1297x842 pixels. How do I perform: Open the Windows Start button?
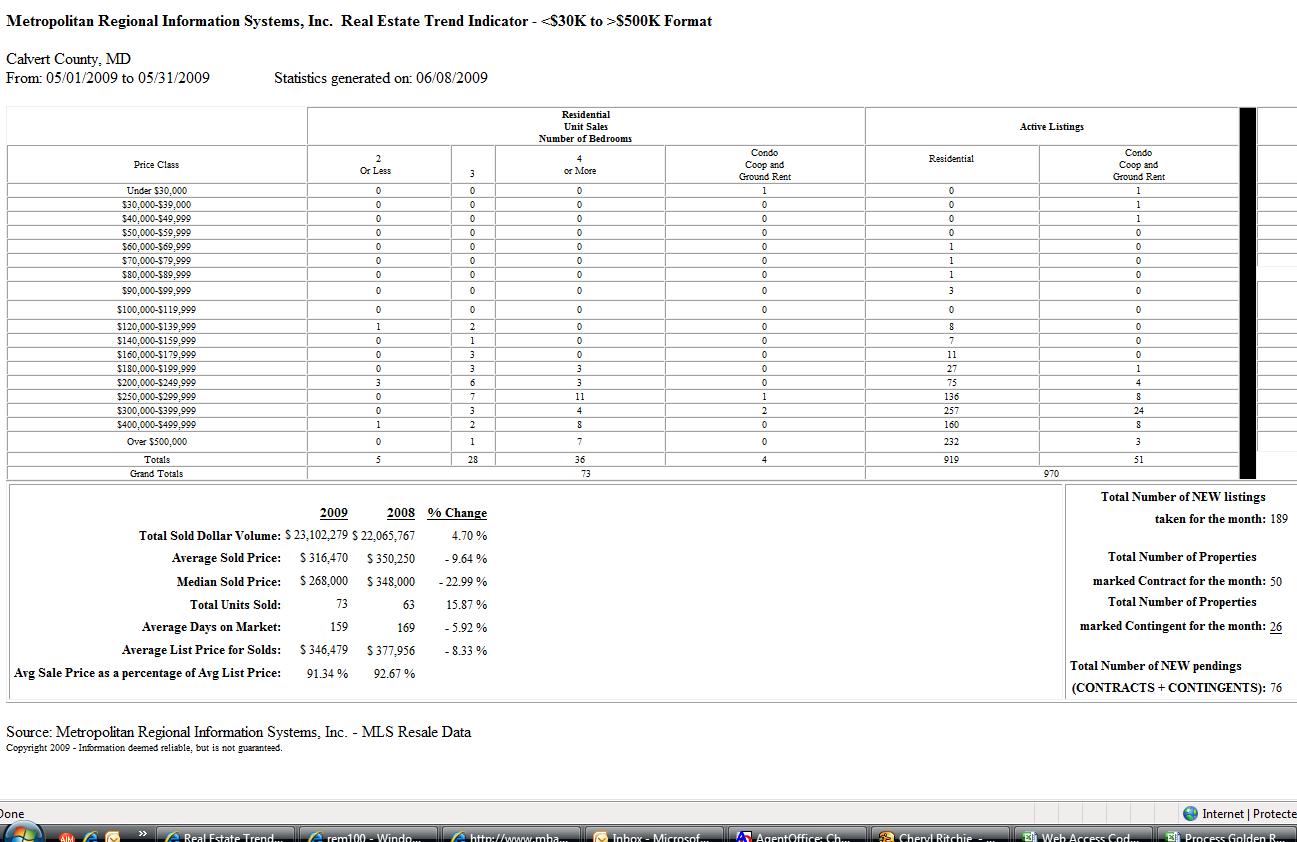(x=22, y=834)
